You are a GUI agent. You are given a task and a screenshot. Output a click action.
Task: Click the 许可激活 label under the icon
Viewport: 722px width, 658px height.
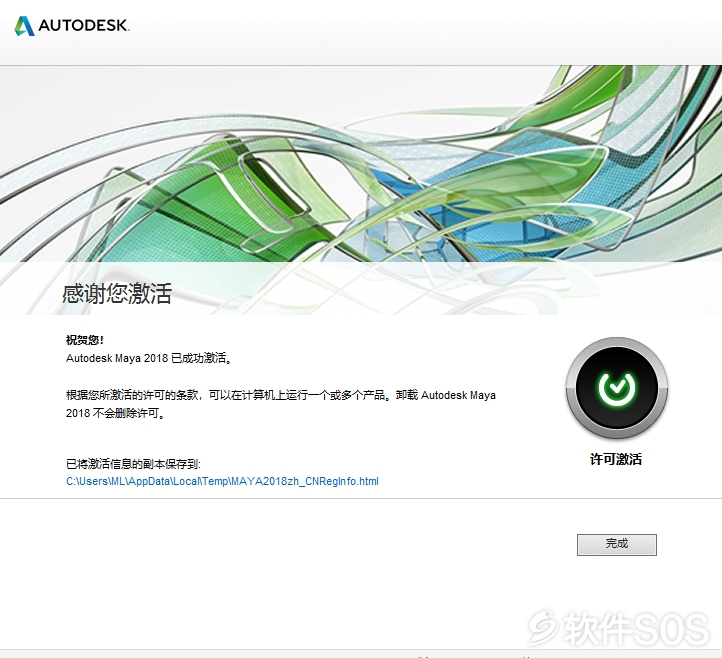click(616, 459)
